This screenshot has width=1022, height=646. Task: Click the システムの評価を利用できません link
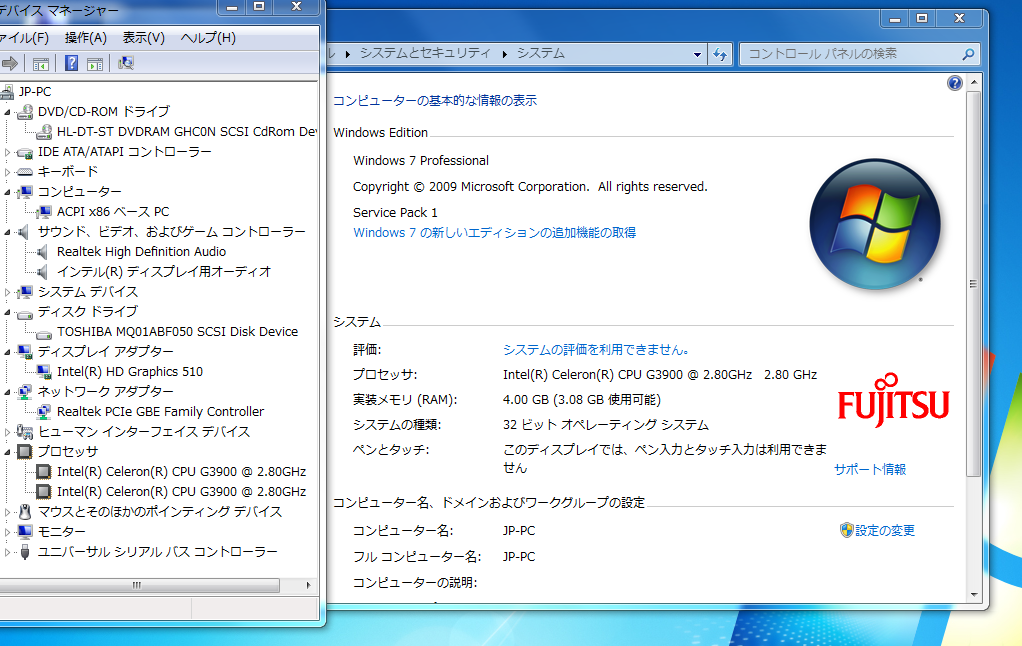click(593, 349)
